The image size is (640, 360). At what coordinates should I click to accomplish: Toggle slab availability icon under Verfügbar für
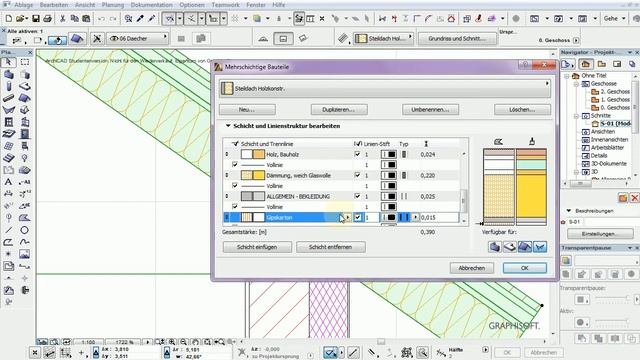pos(510,247)
